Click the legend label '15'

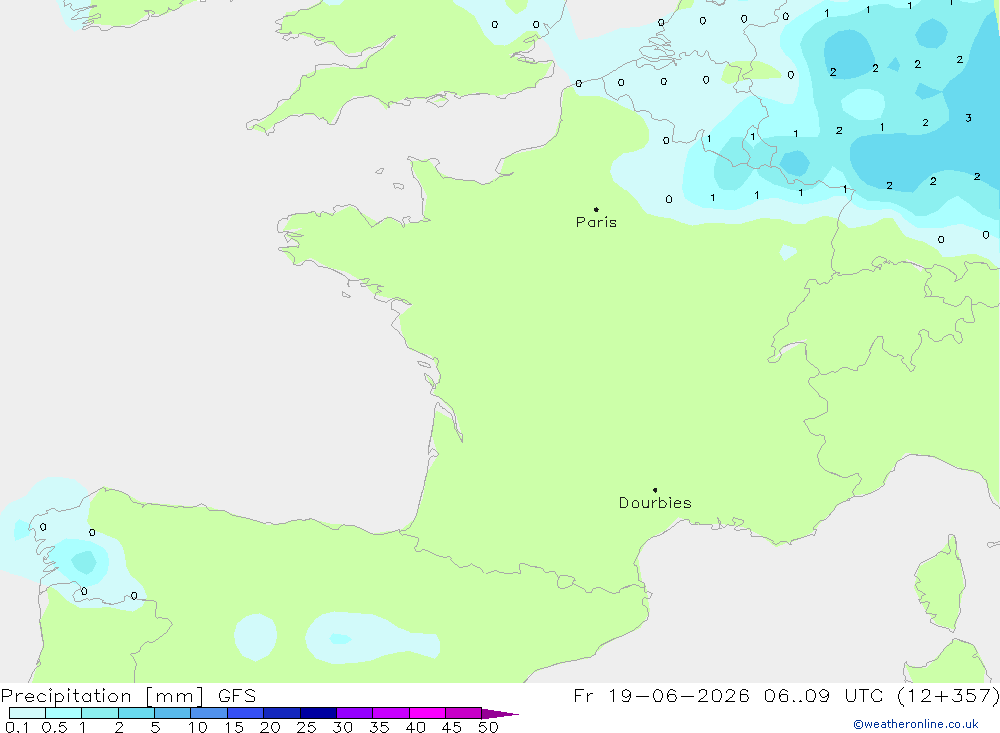click(x=234, y=727)
